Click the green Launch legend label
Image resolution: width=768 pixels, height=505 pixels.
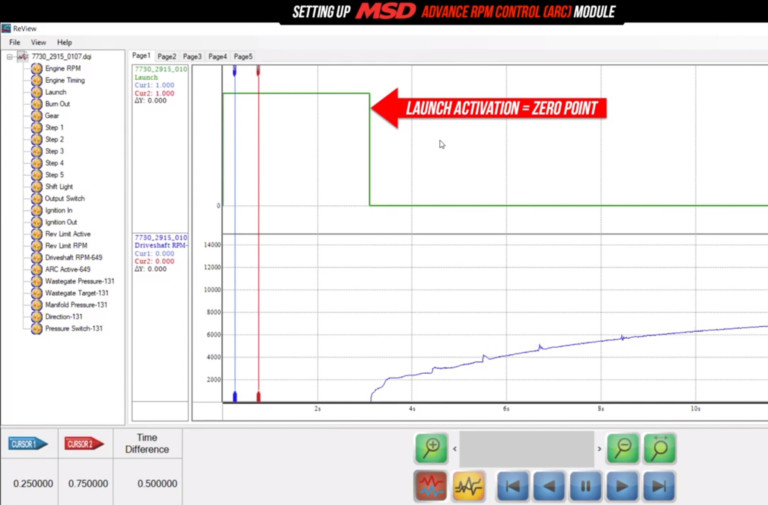pos(146,77)
